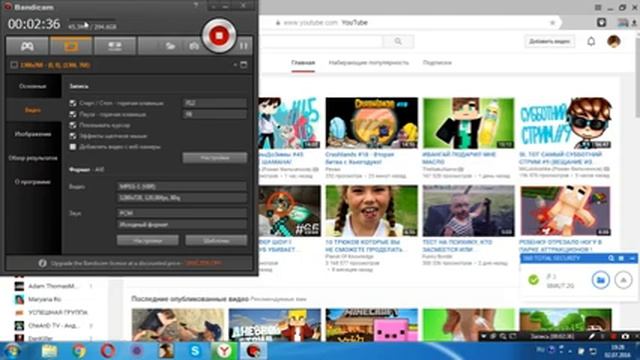Image resolution: width=640 pixels, height=360 pixels.
Task: Toggle mouse click effects checkbox in Bandicam
Action: click(x=73, y=136)
